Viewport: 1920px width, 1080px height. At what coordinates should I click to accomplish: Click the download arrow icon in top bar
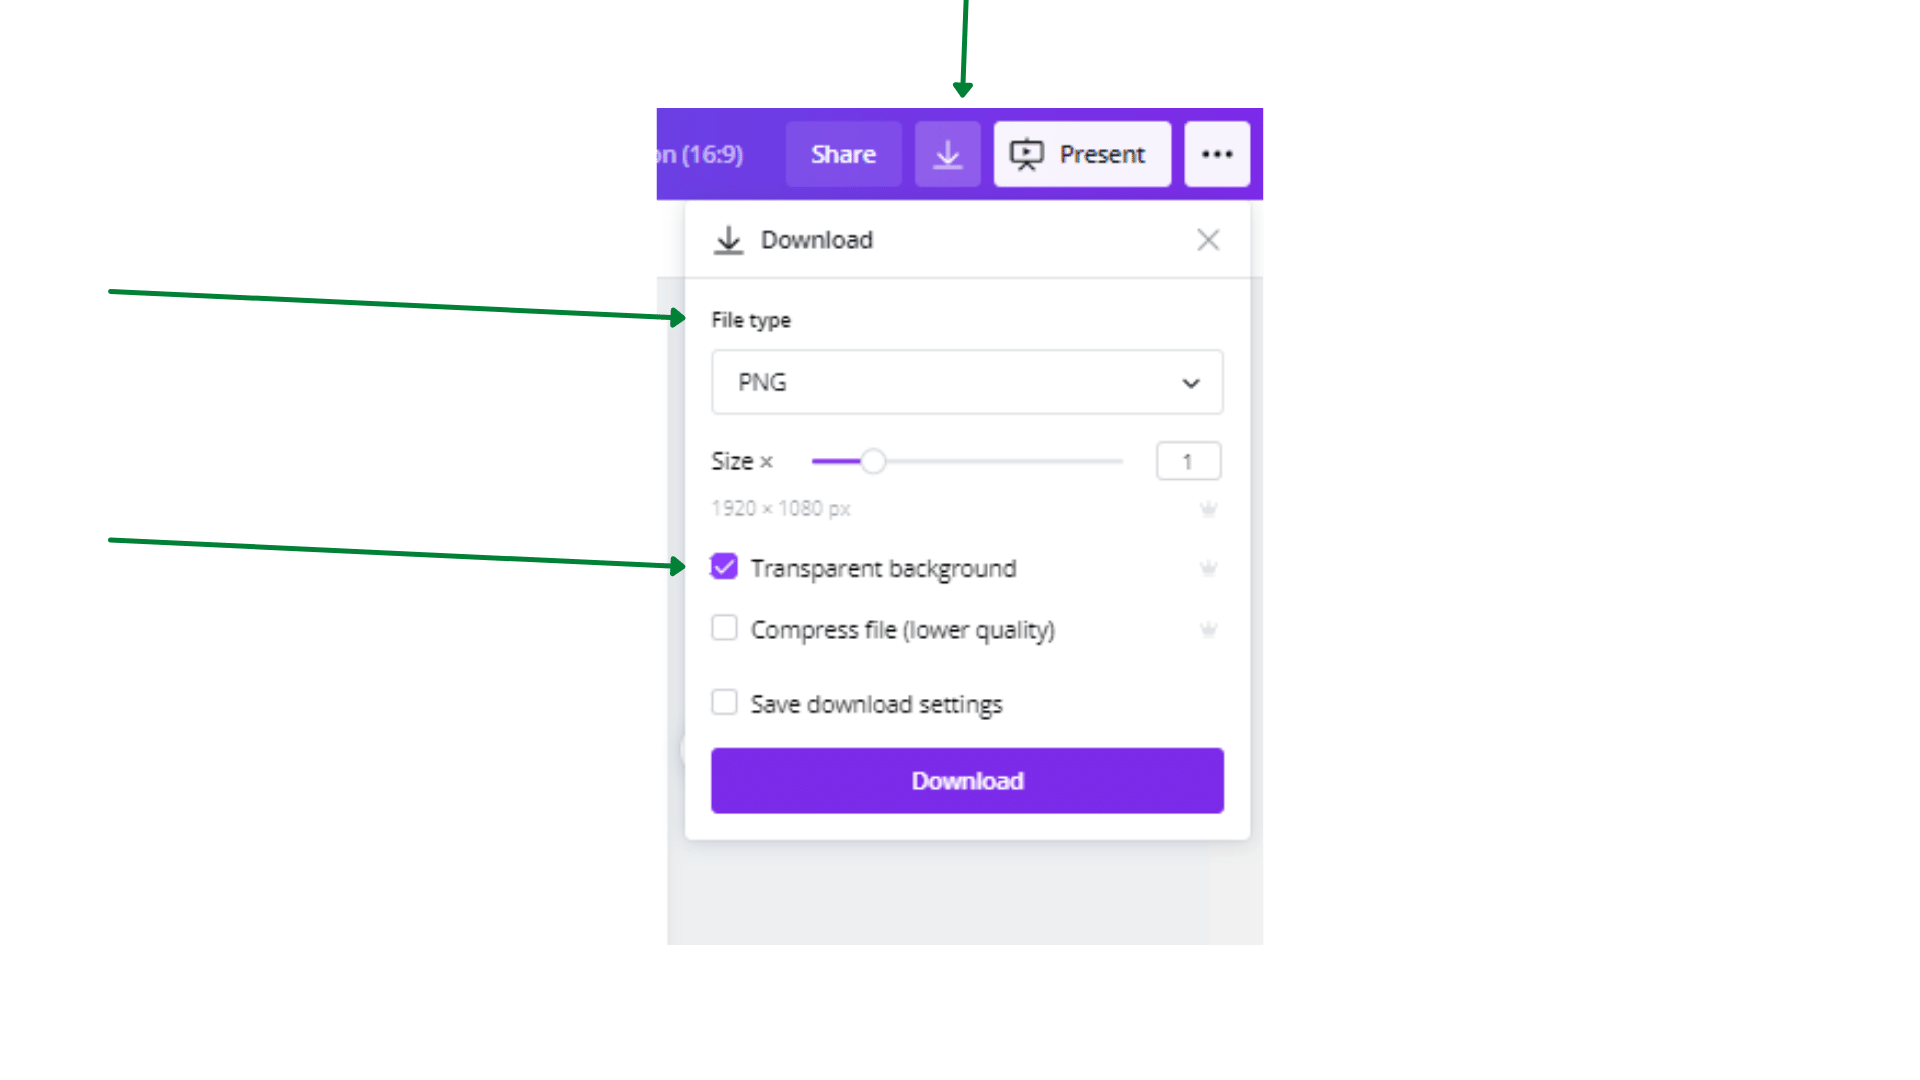point(948,154)
